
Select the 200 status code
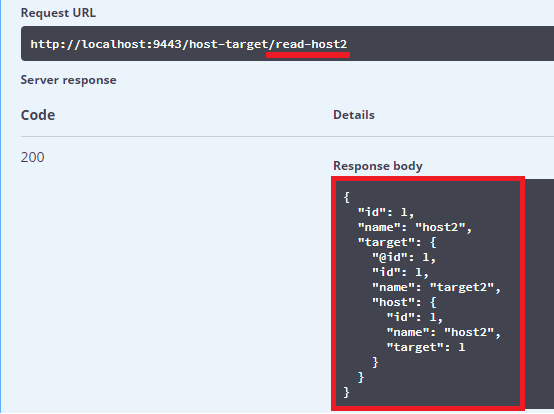tap(33, 157)
